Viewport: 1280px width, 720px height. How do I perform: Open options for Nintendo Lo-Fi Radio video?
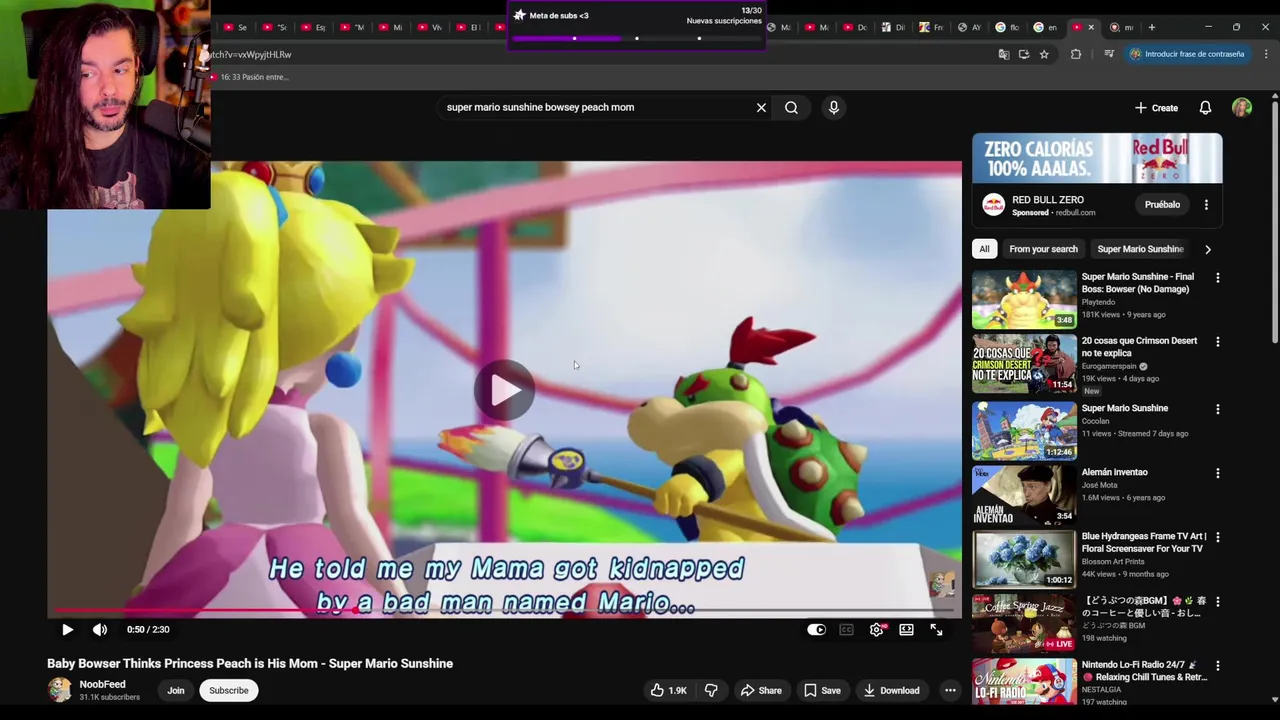(x=1217, y=666)
